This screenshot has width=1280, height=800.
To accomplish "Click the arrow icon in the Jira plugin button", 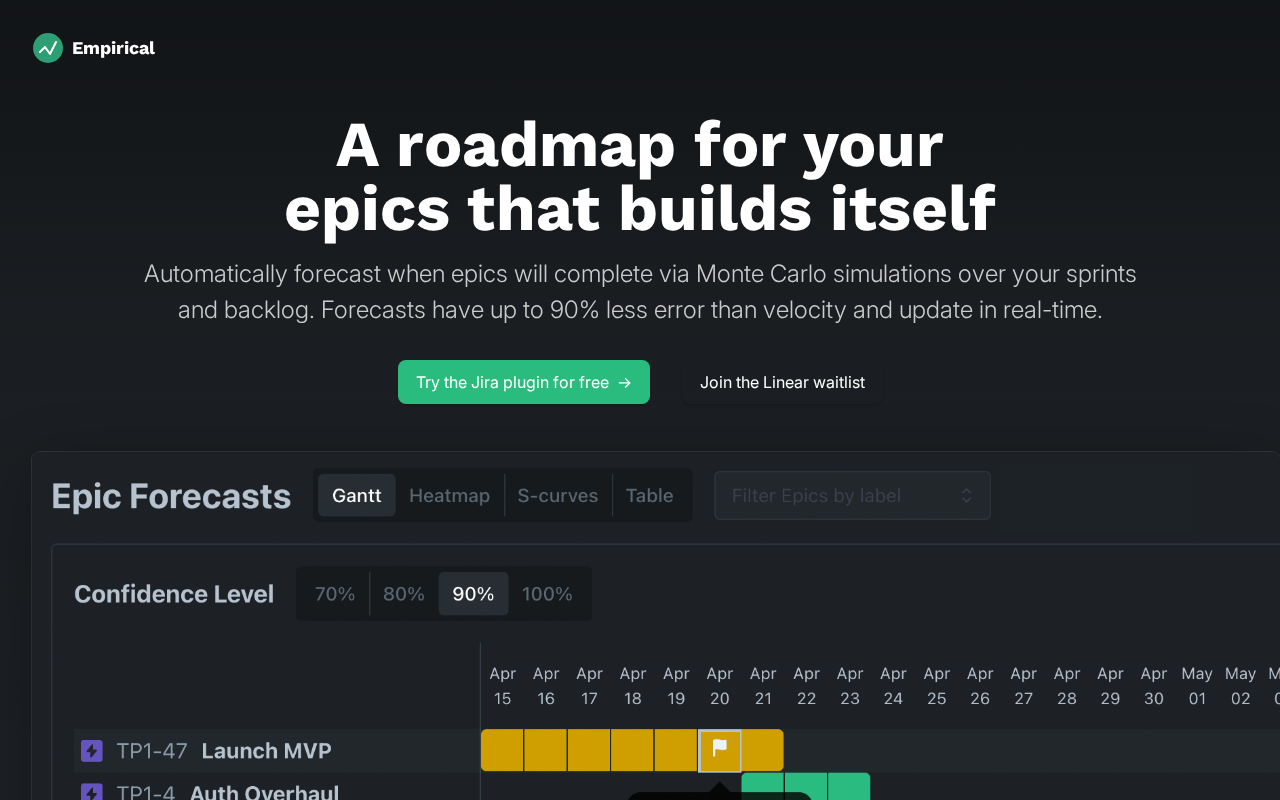I will (625, 383).
